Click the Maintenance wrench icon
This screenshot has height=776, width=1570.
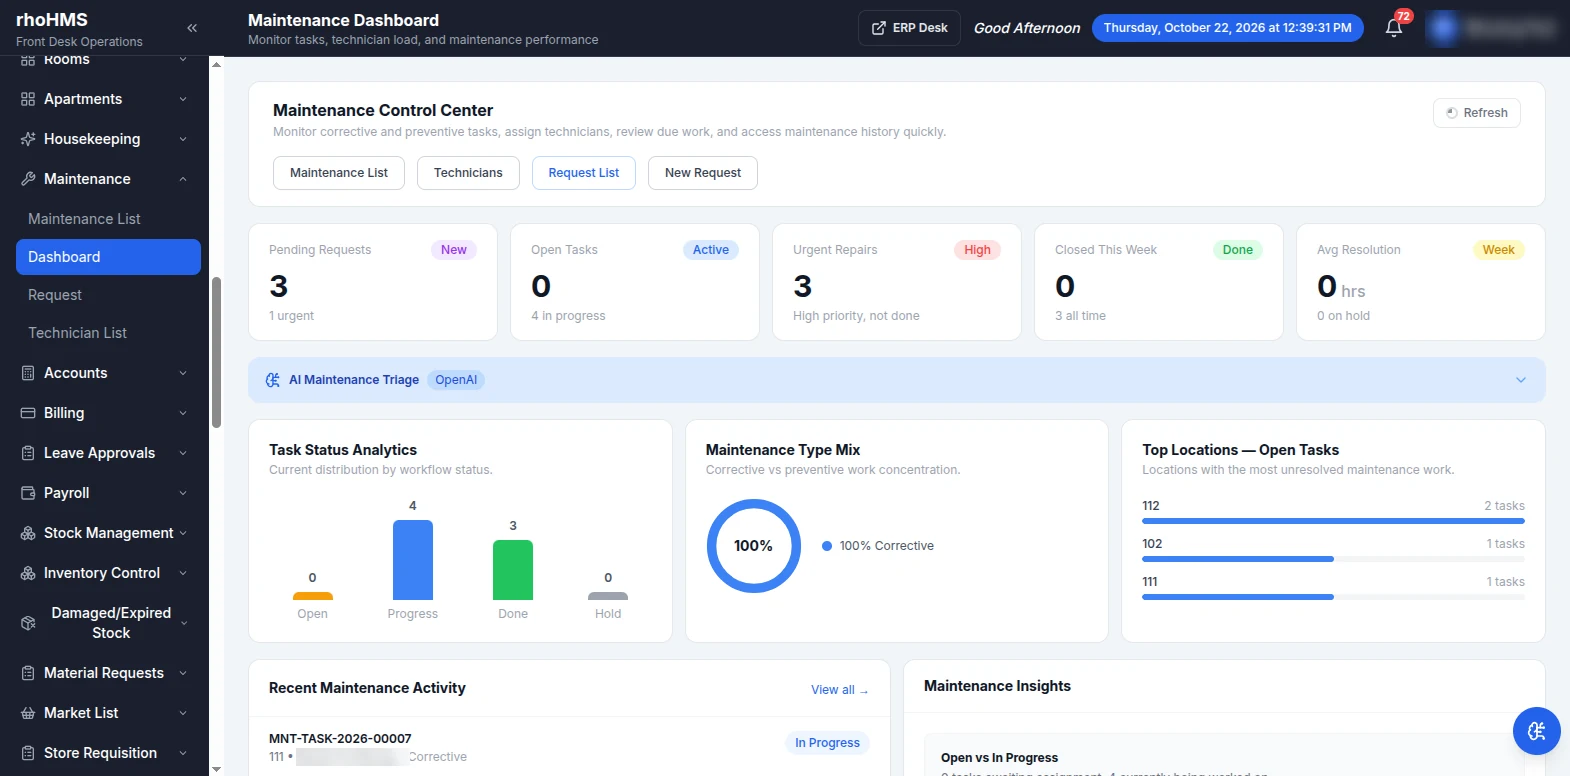(x=28, y=179)
